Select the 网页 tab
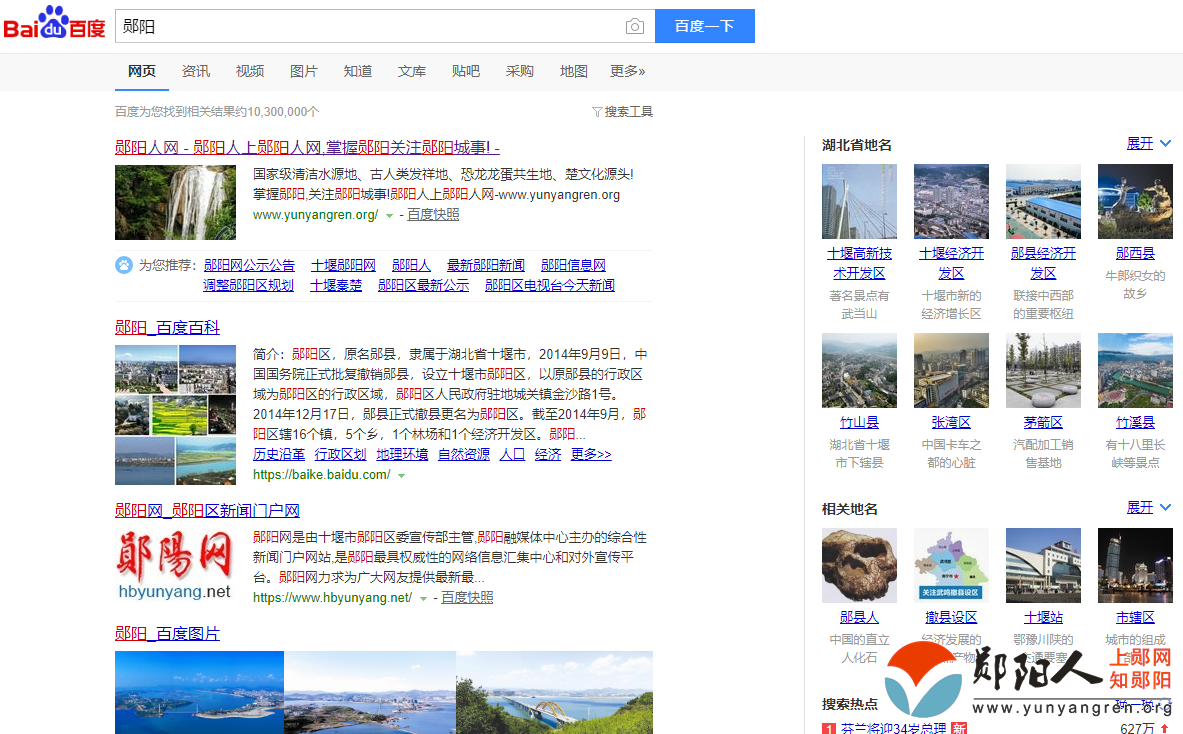 [x=142, y=71]
